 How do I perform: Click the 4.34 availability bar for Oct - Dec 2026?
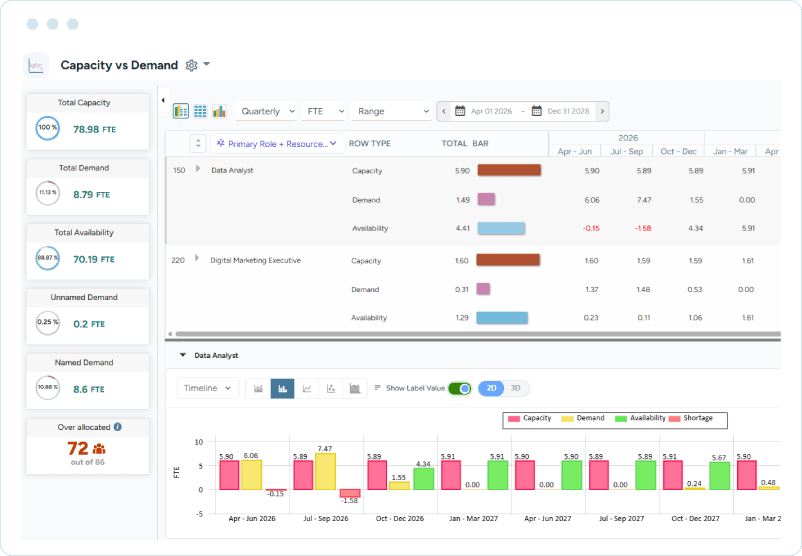click(x=424, y=479)
